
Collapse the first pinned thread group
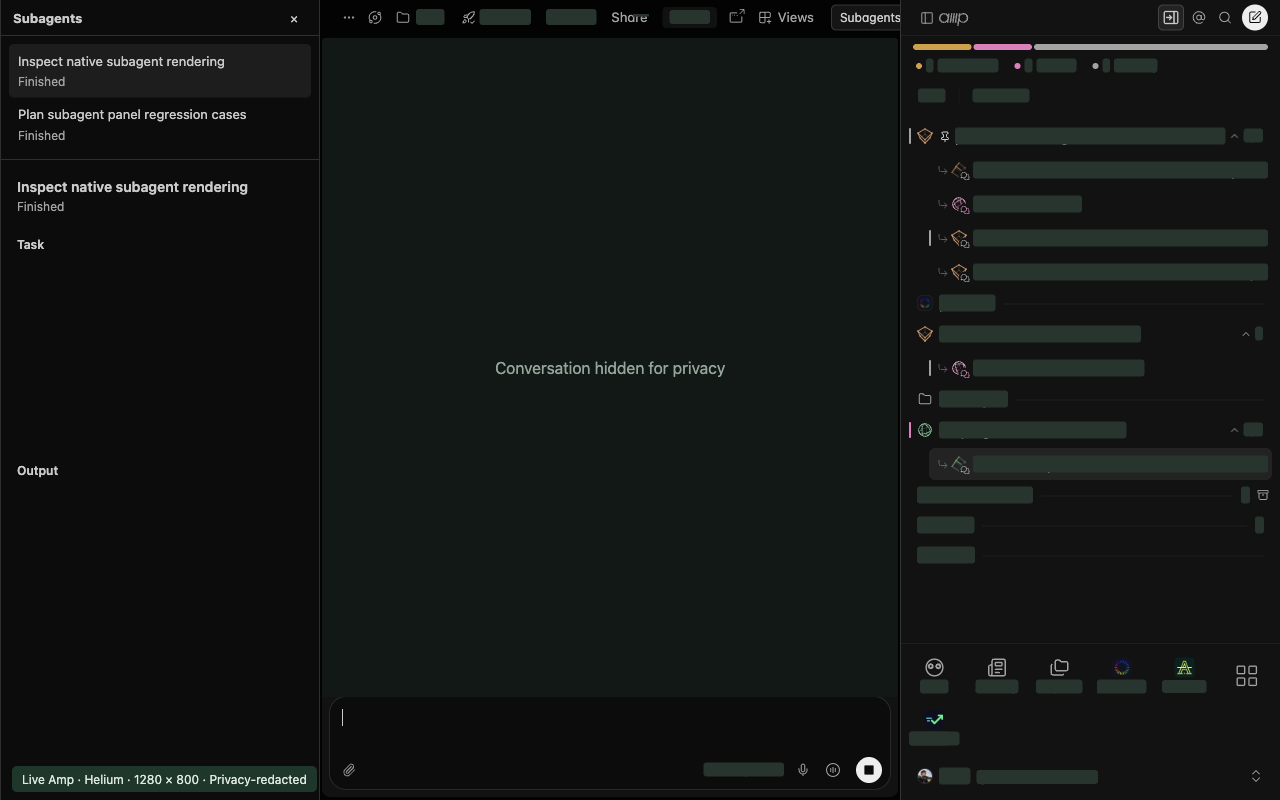1234,136
